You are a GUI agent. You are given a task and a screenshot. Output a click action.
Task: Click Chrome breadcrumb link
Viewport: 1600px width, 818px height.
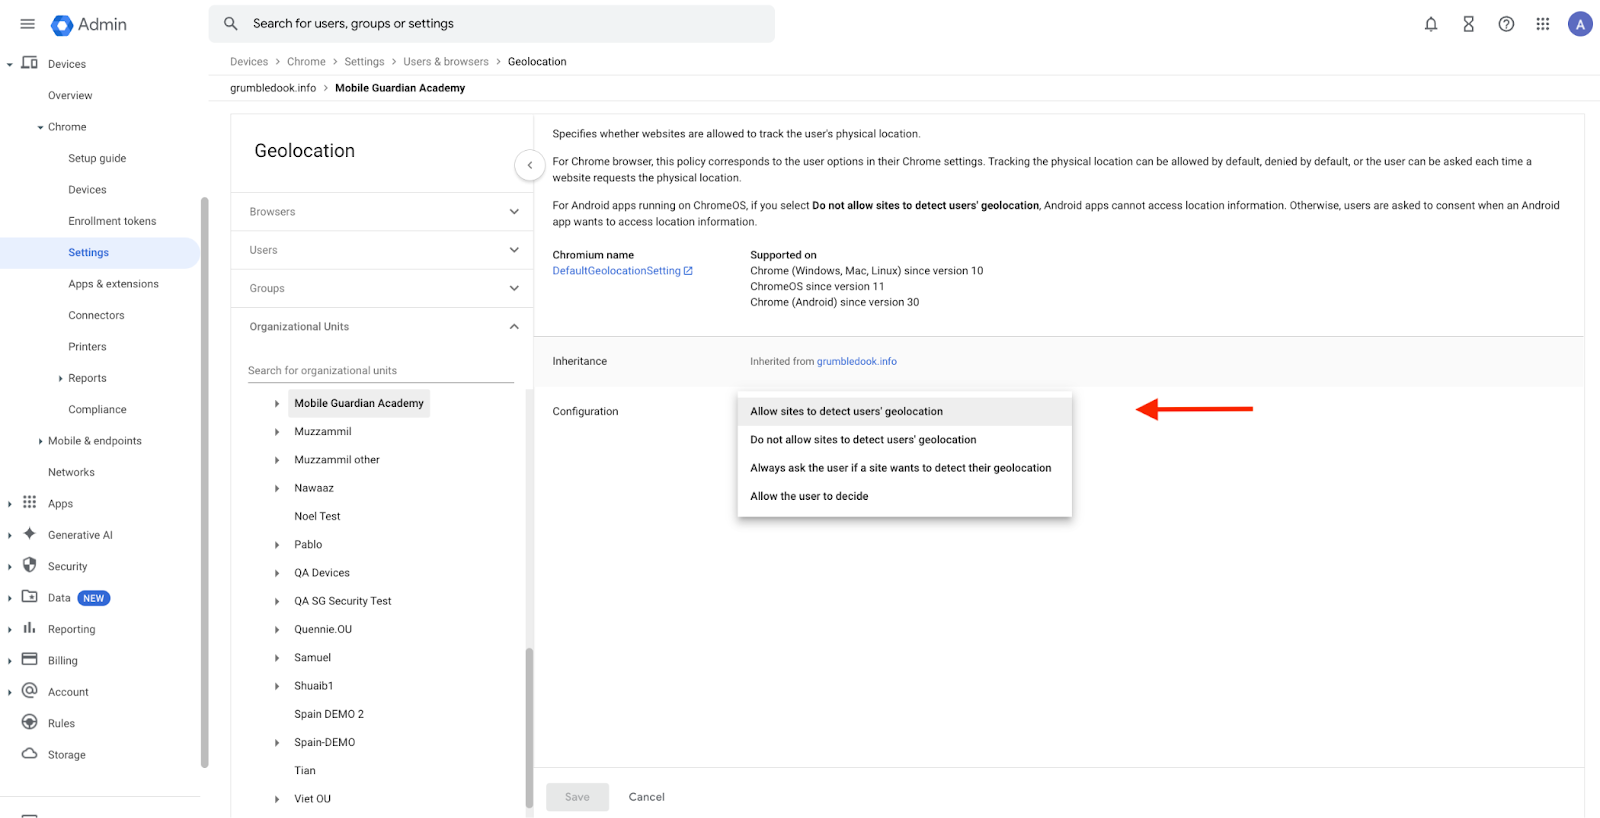tap(306, 62)
